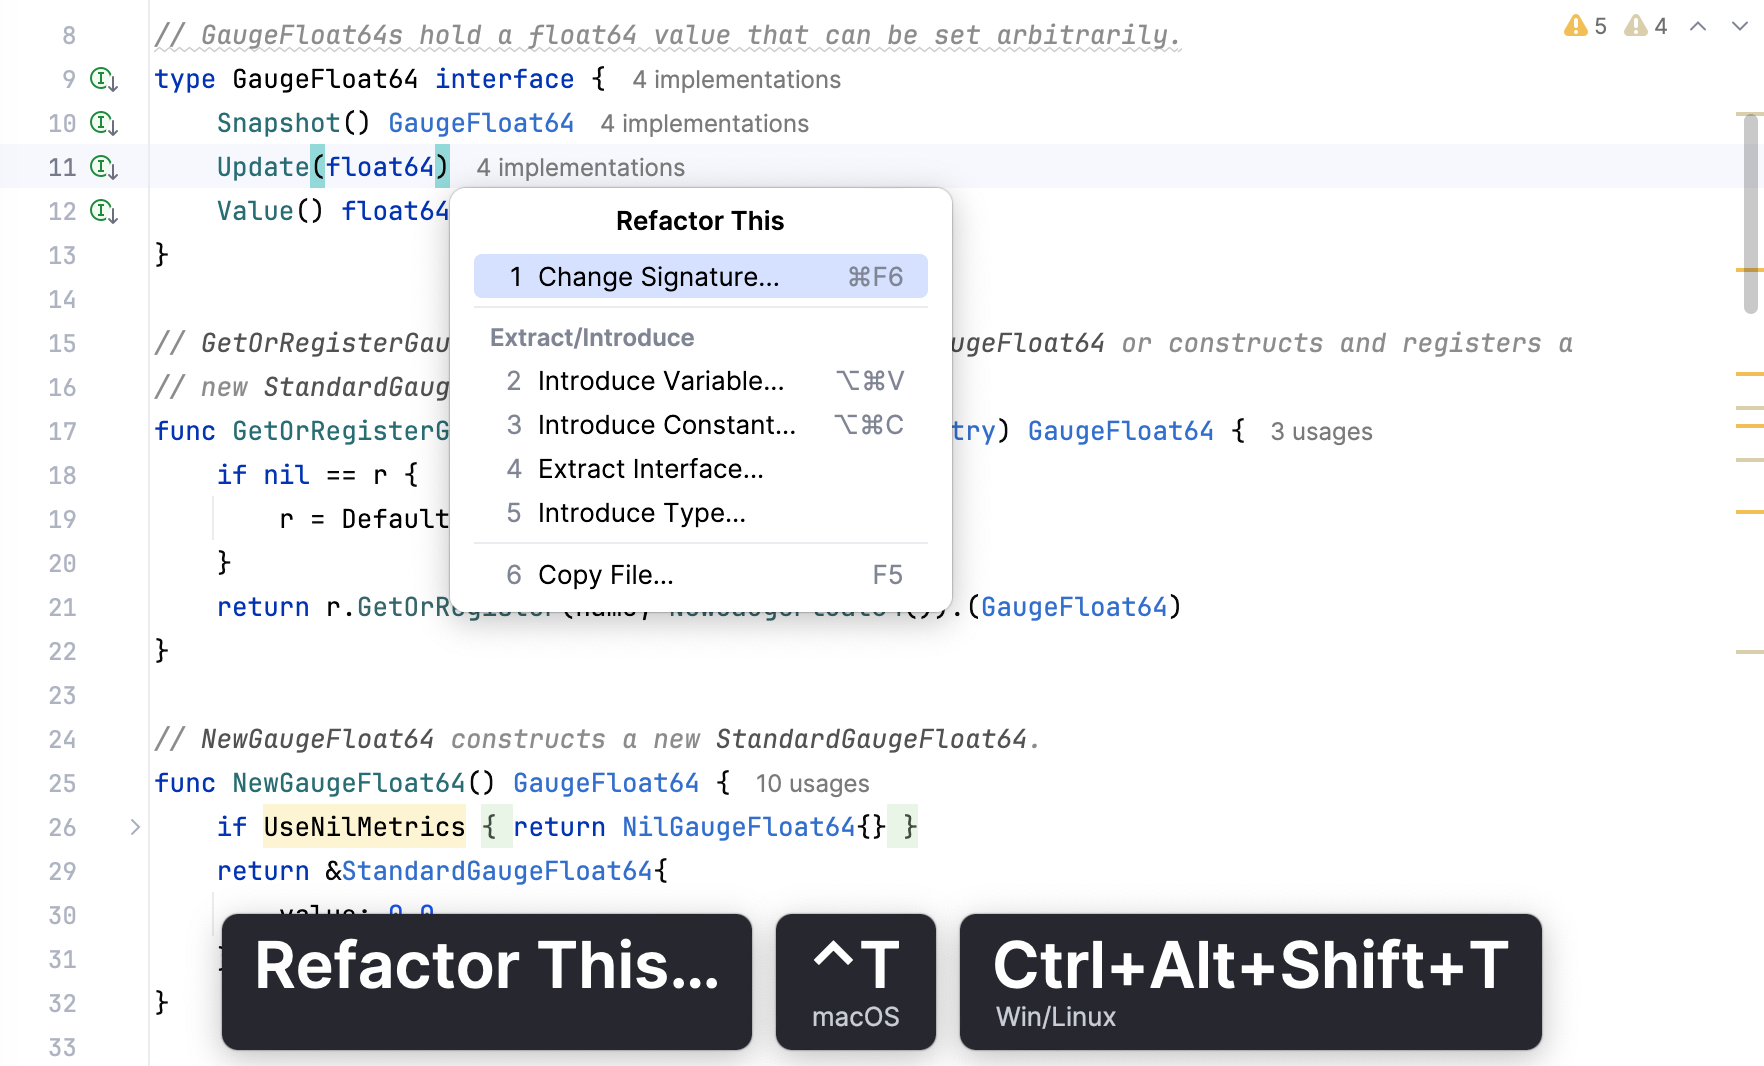
Task: Click the Value method gutter icon on line 12
Action: (104, 211)
